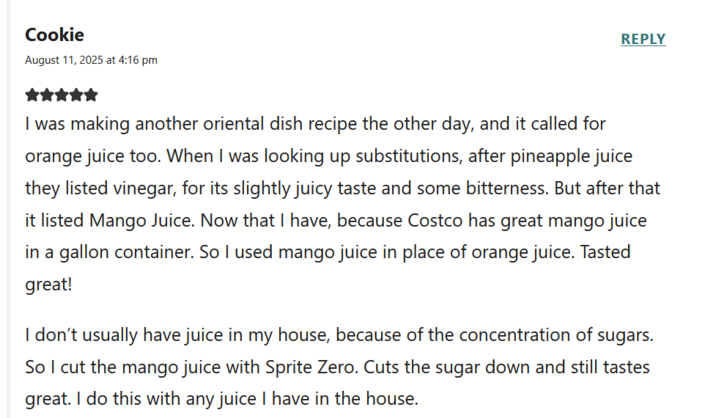Click the fourth star in the rating
Screen dimensions: 716x418
77,95
